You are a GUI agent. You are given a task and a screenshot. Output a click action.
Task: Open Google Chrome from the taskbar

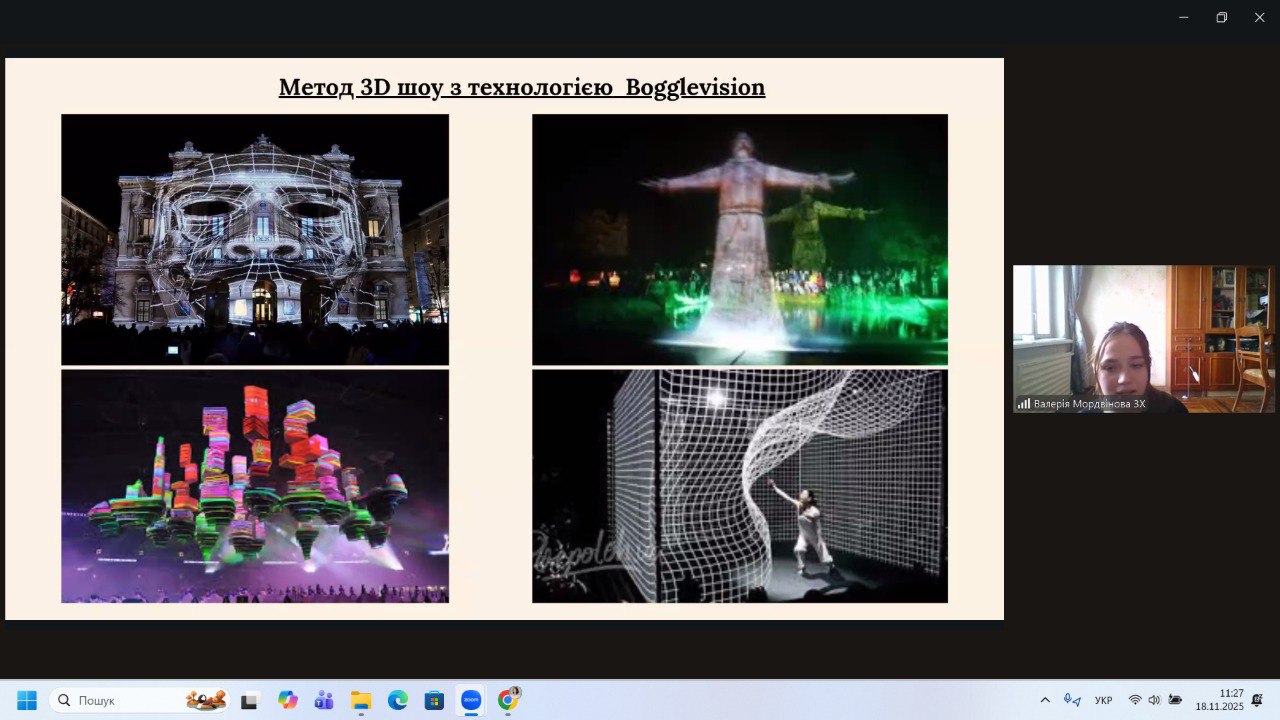pos(508,700)
